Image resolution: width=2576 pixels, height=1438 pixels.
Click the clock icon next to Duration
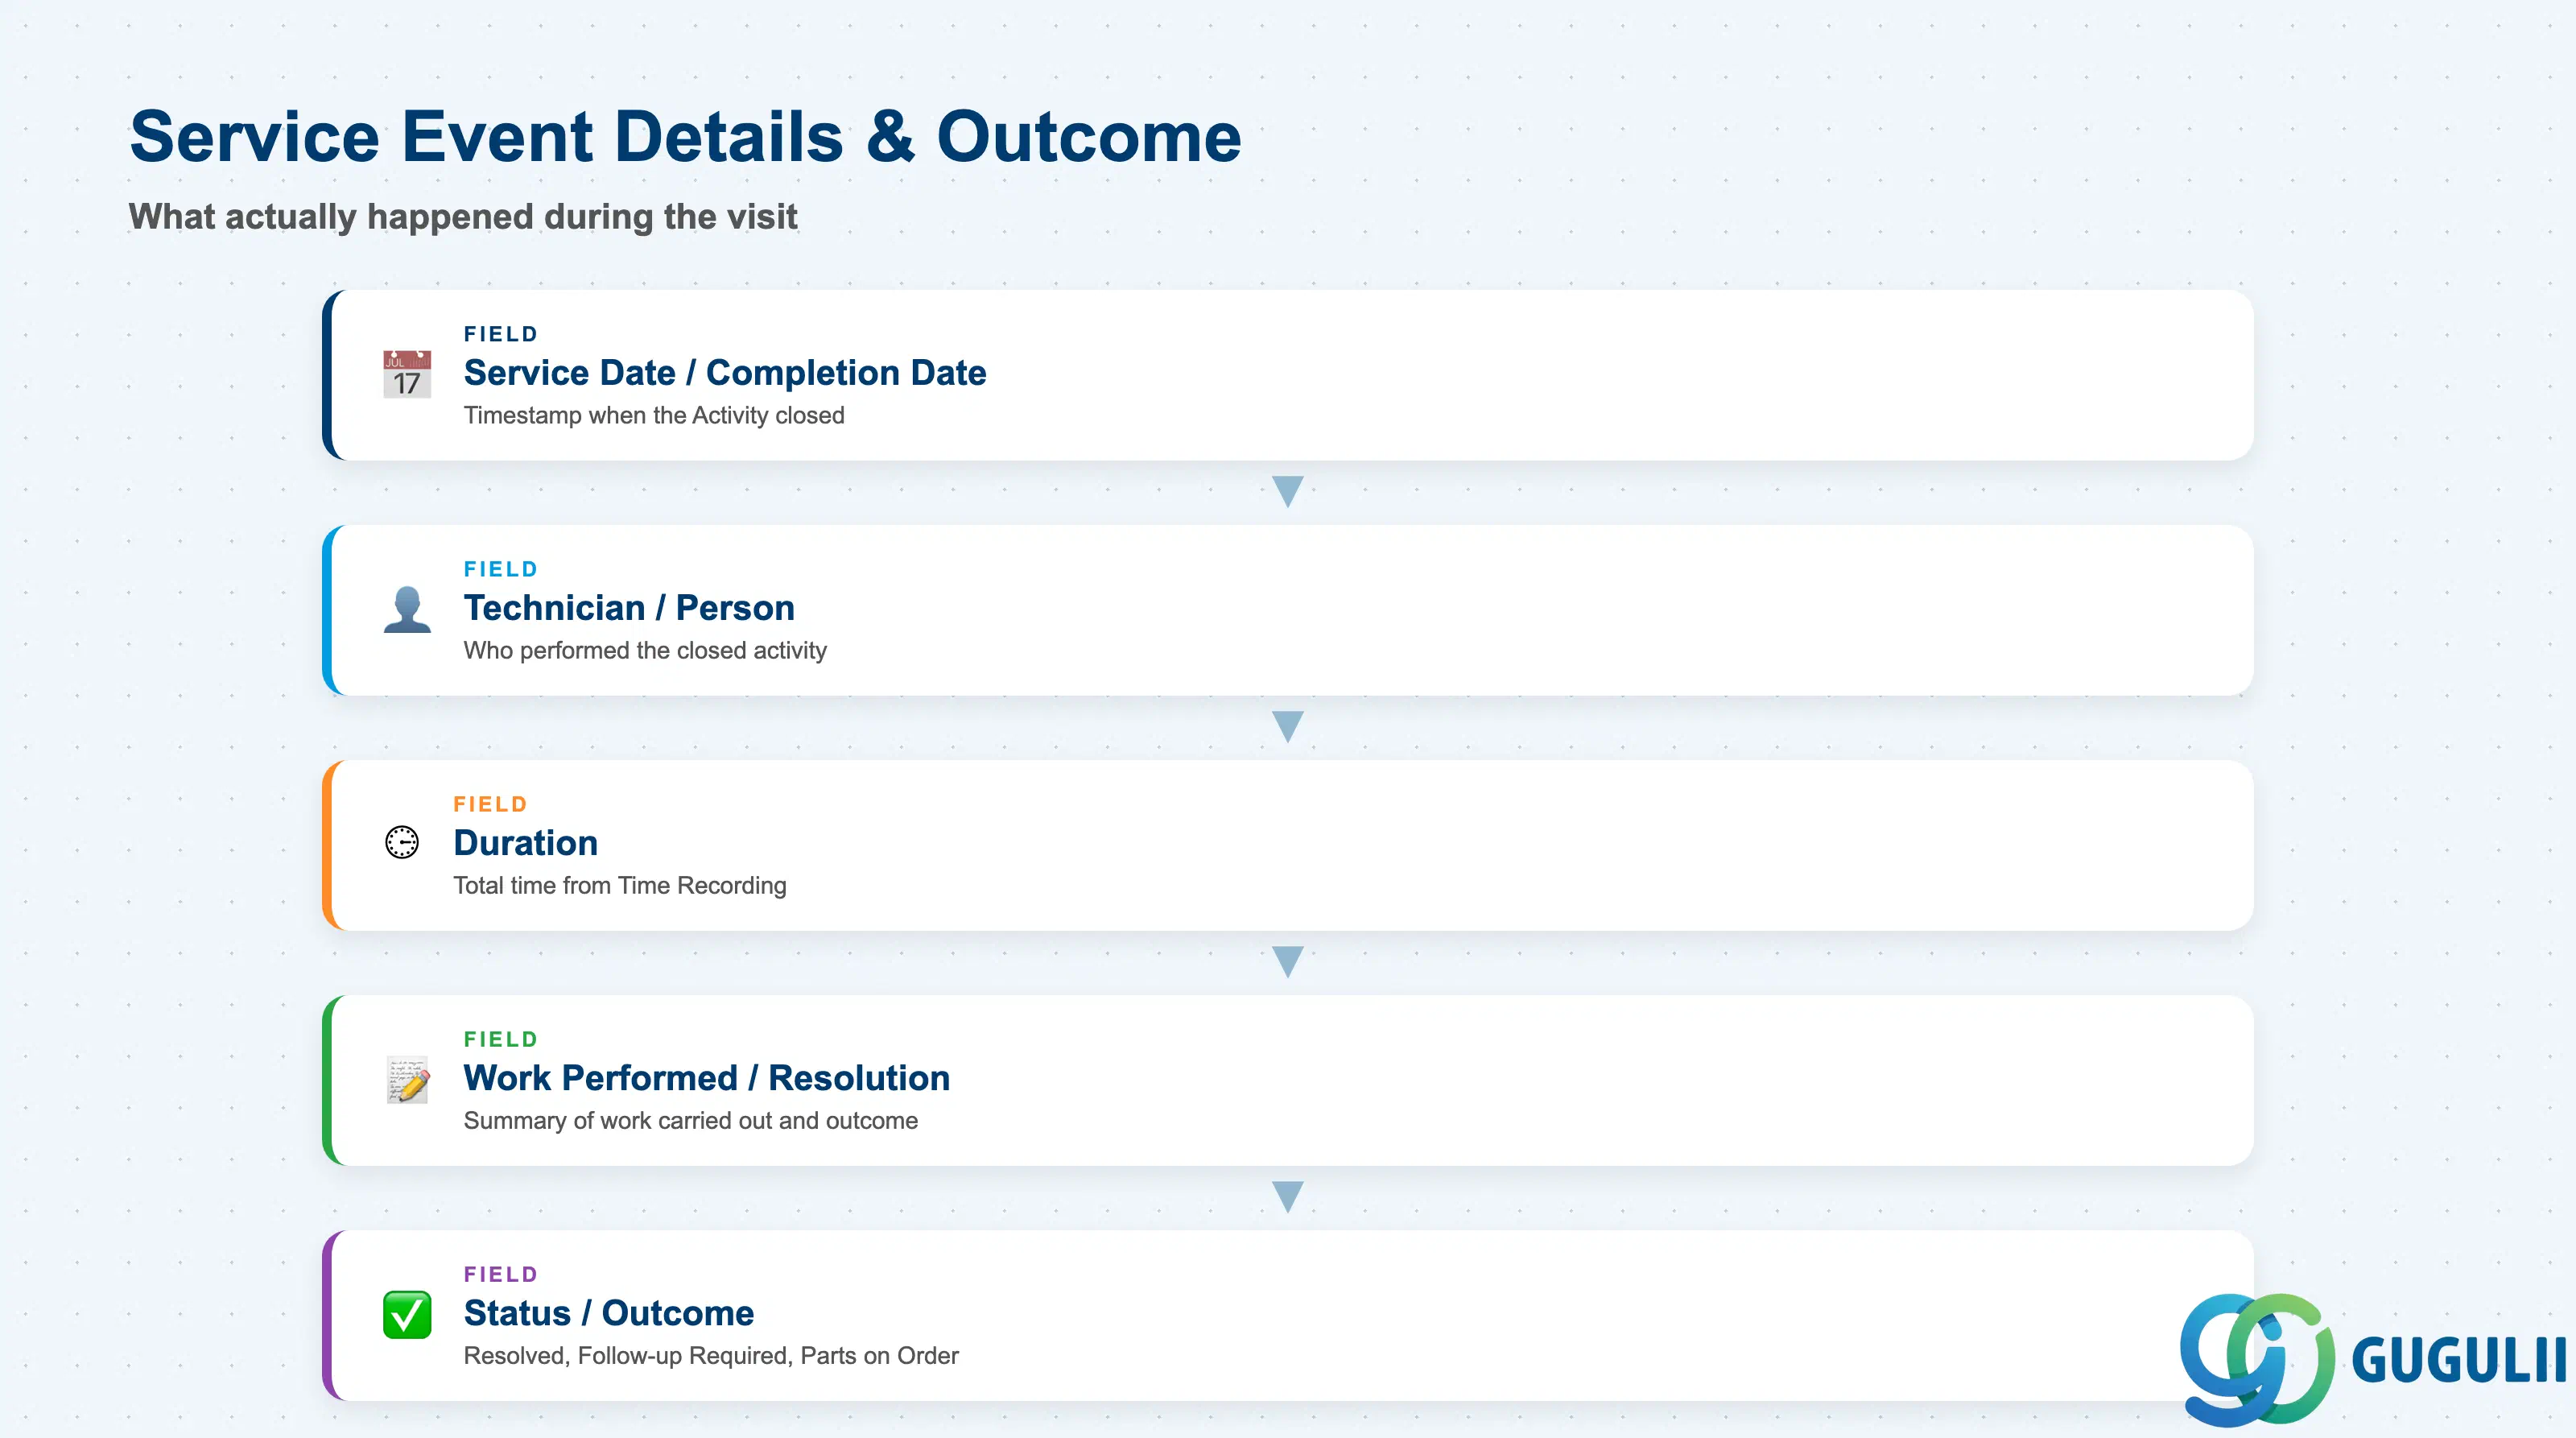(x=402, y=843)
